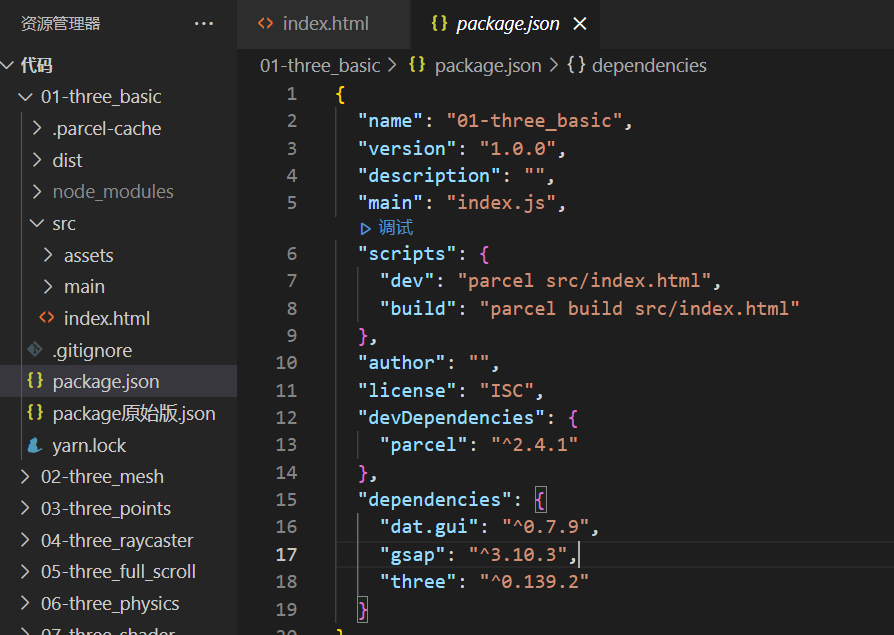Close the package.json editor tab

point(580,24)
